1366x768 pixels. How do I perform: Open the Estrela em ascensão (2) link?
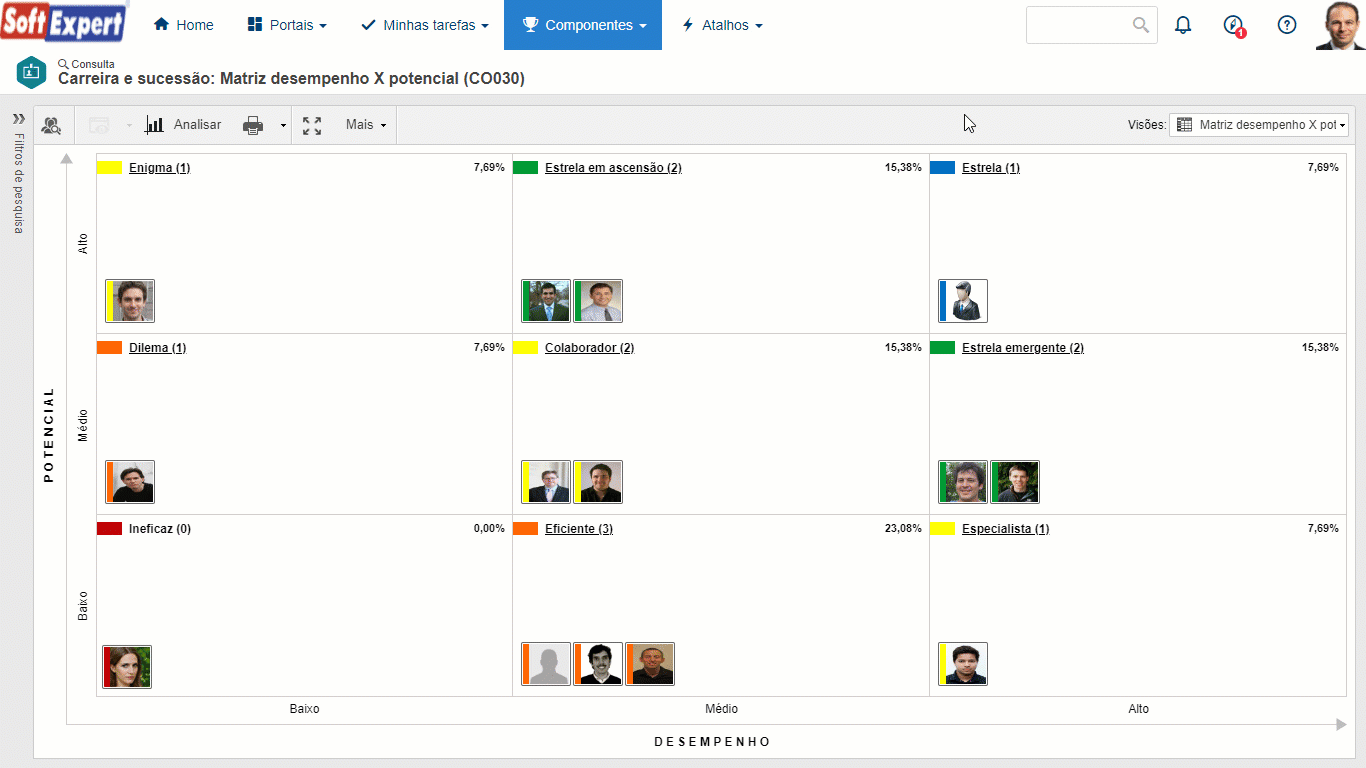(613, 168)
